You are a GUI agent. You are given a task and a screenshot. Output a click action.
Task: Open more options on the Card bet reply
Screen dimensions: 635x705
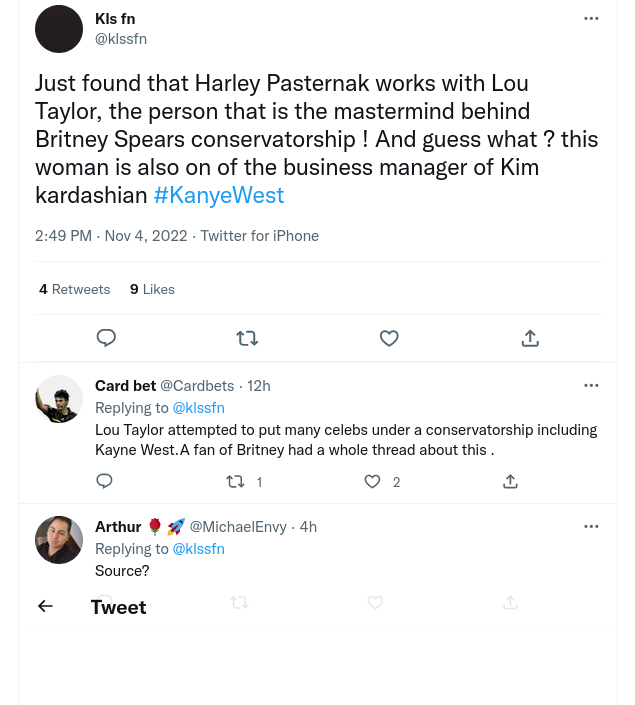(x=591, y=385)
